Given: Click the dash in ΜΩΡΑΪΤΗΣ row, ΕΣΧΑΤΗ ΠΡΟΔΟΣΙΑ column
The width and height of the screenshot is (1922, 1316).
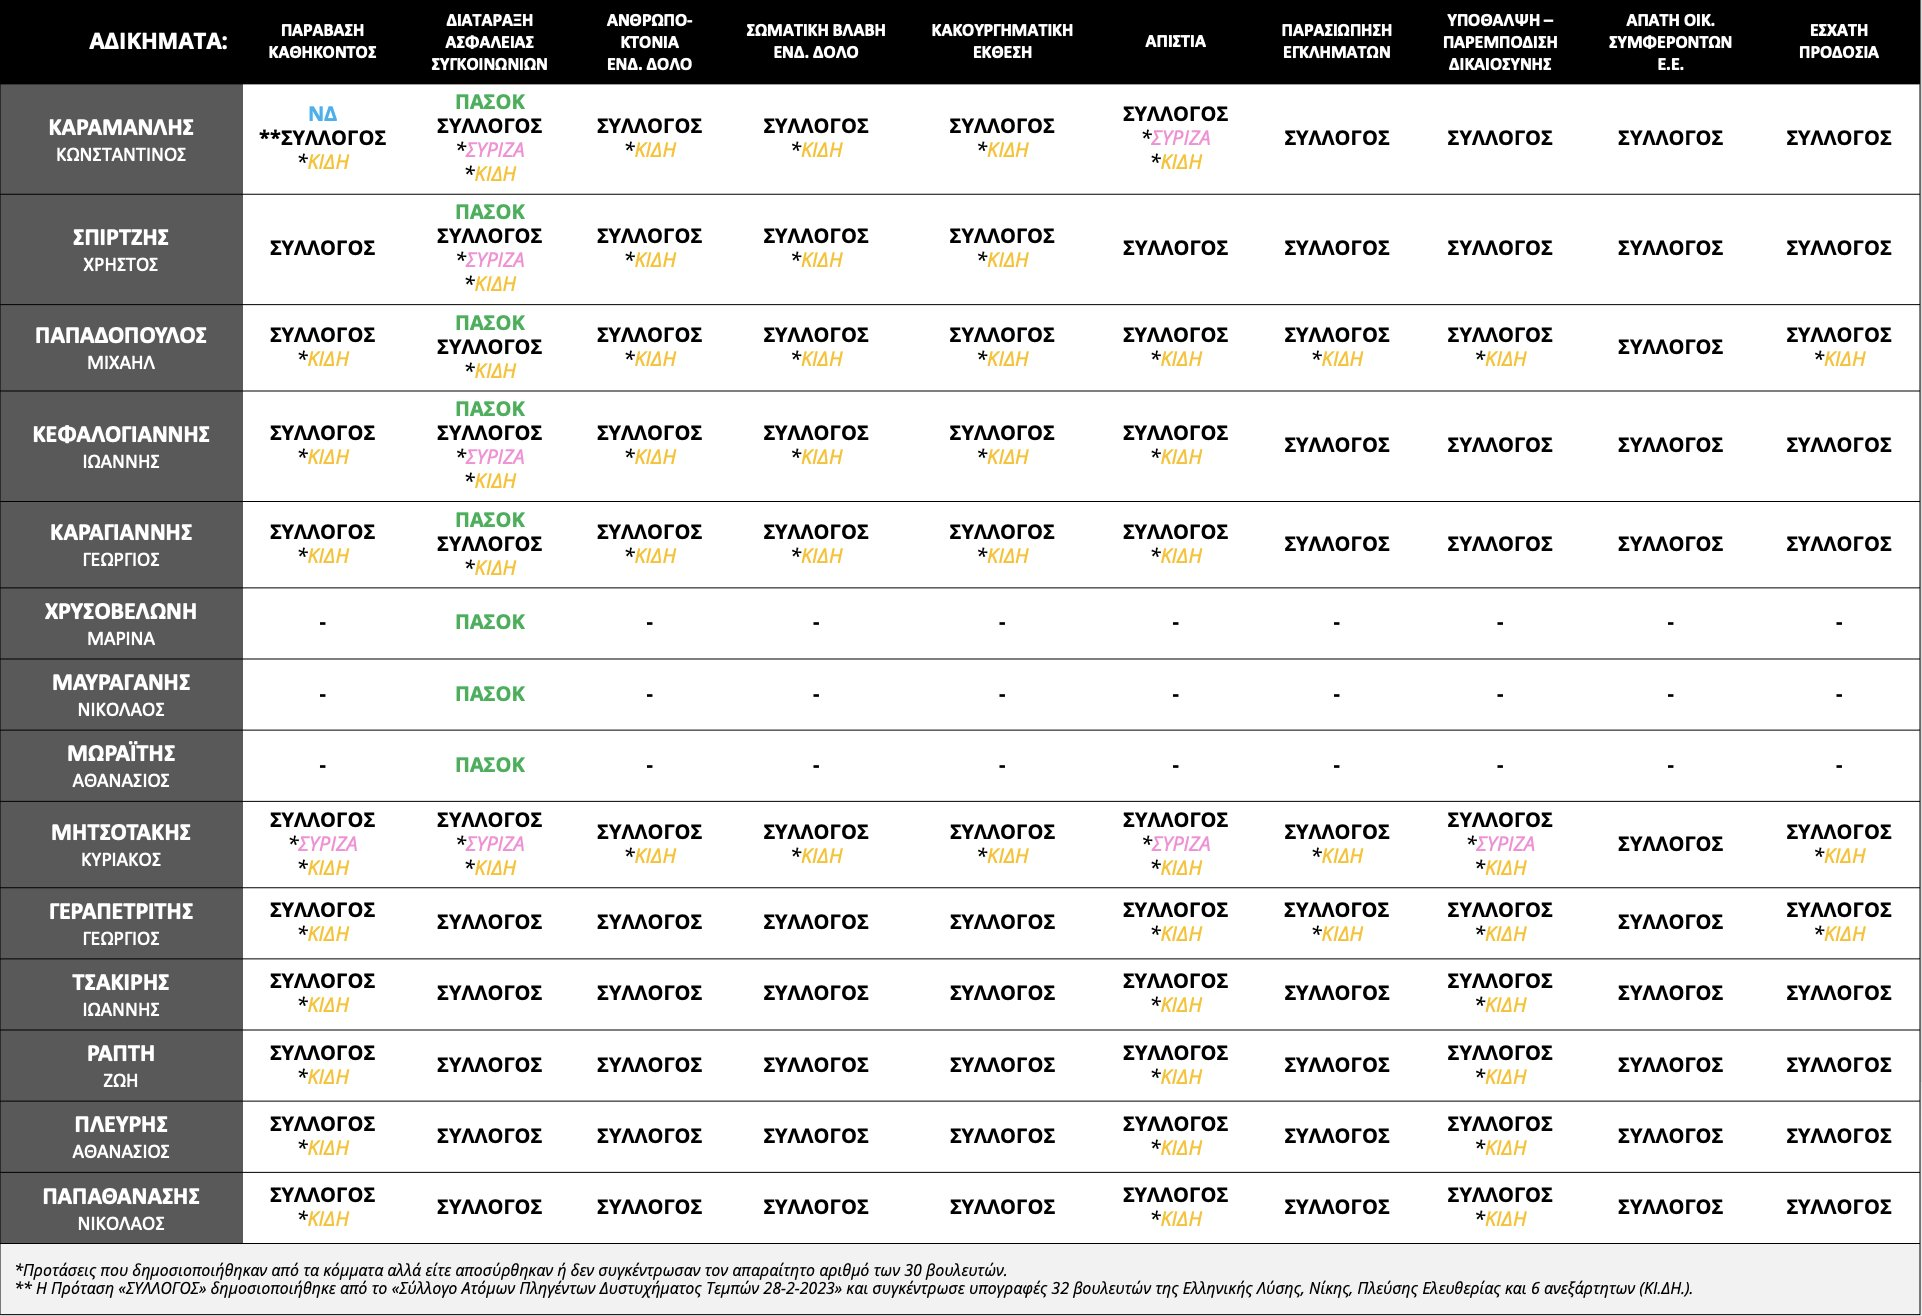Looking at the screenshot, I should point(1838,766).
